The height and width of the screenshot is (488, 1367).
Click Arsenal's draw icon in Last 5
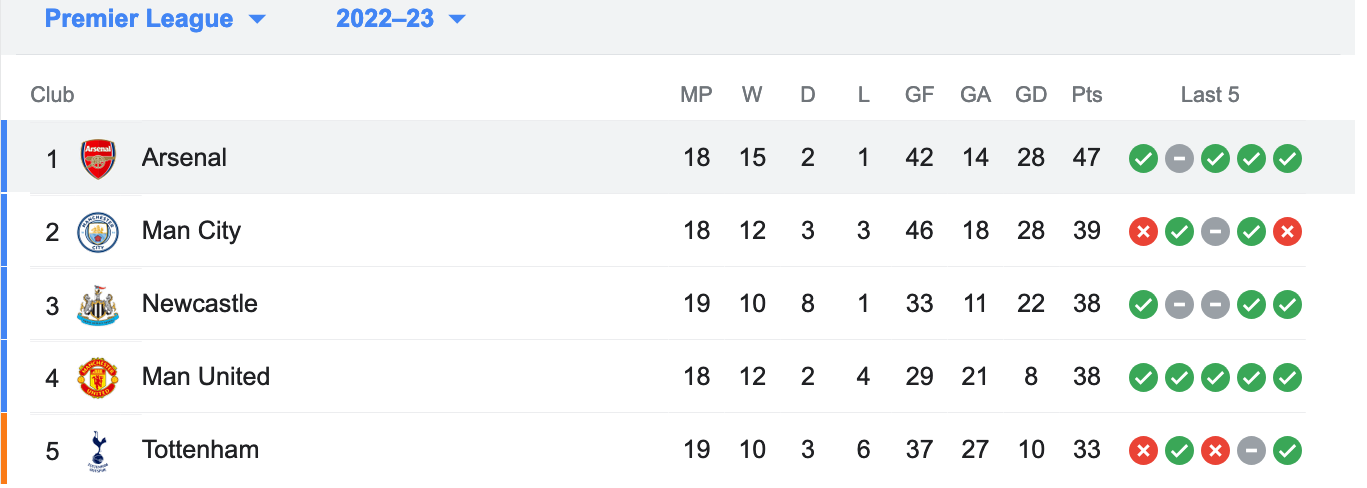pos(1180,158)
